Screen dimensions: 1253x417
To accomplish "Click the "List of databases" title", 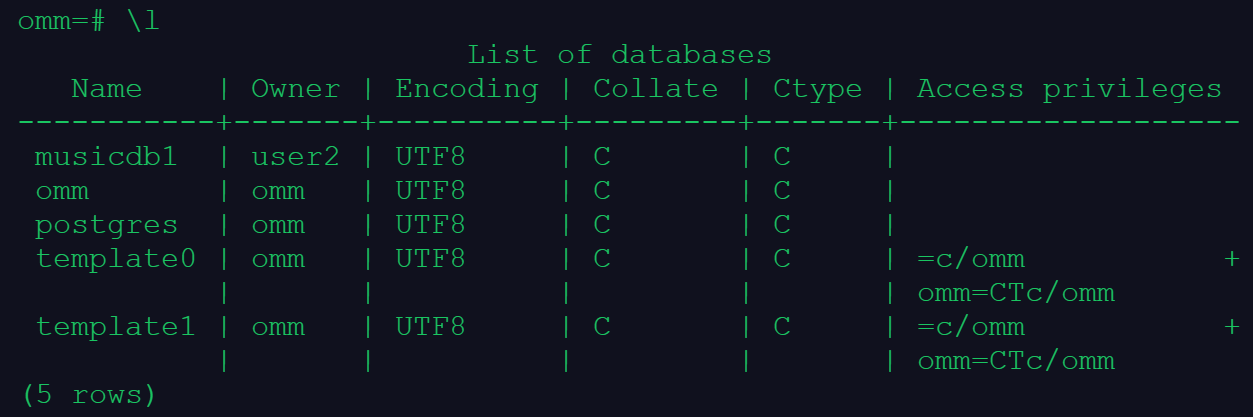I will point(619,54).
